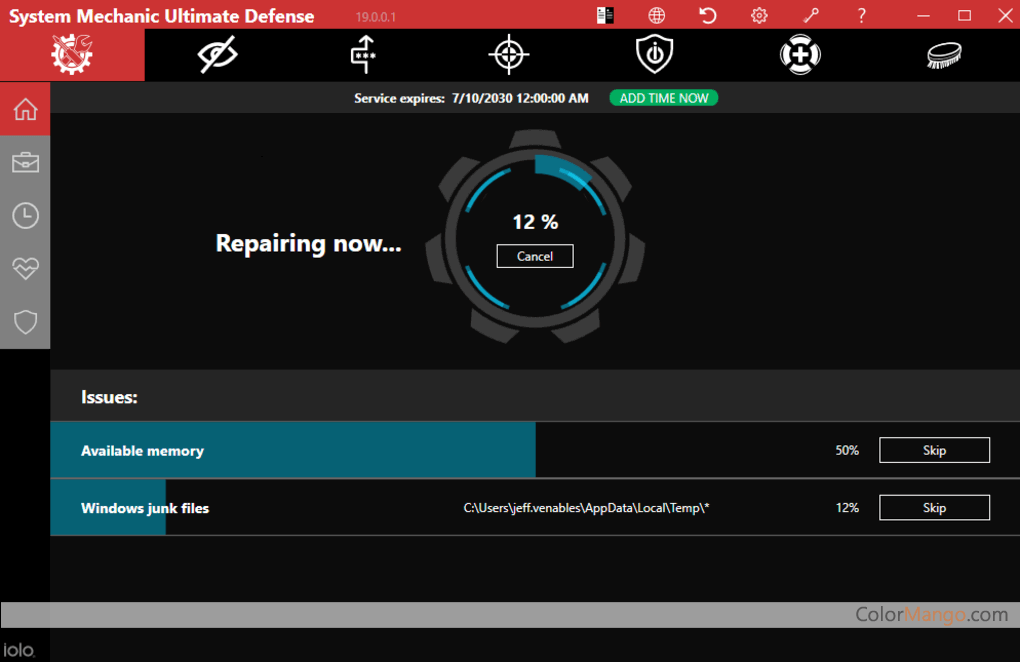
Task: Click the "Issues:" section header
Action: (x=109, y=397)
